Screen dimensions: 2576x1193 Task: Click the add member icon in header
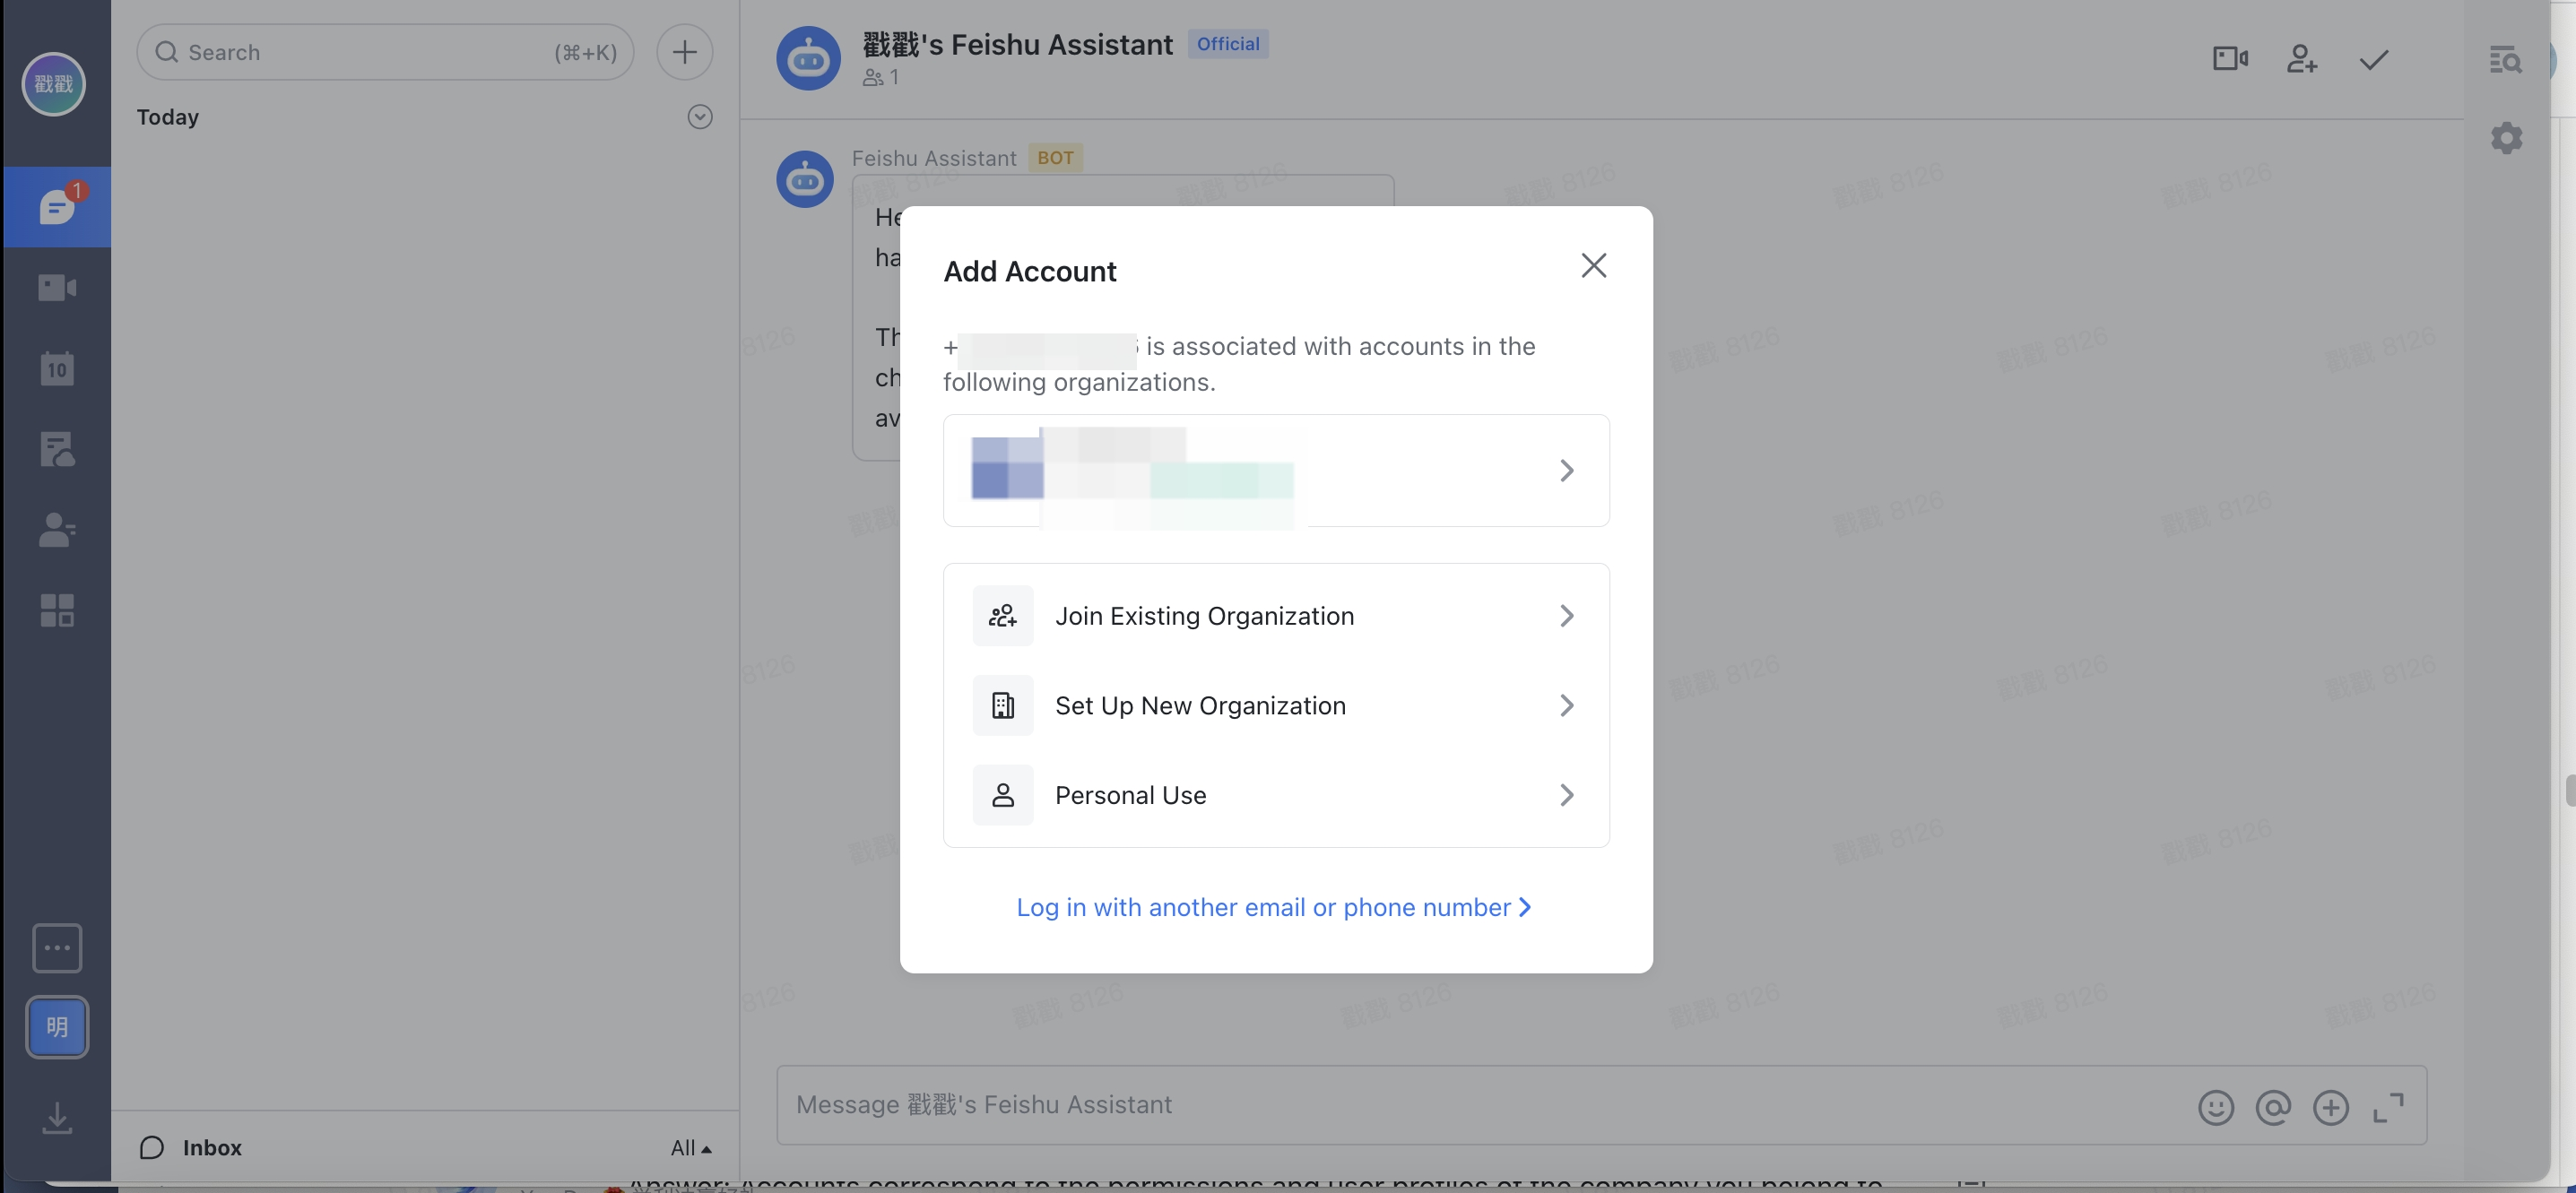pos(2301,59)
